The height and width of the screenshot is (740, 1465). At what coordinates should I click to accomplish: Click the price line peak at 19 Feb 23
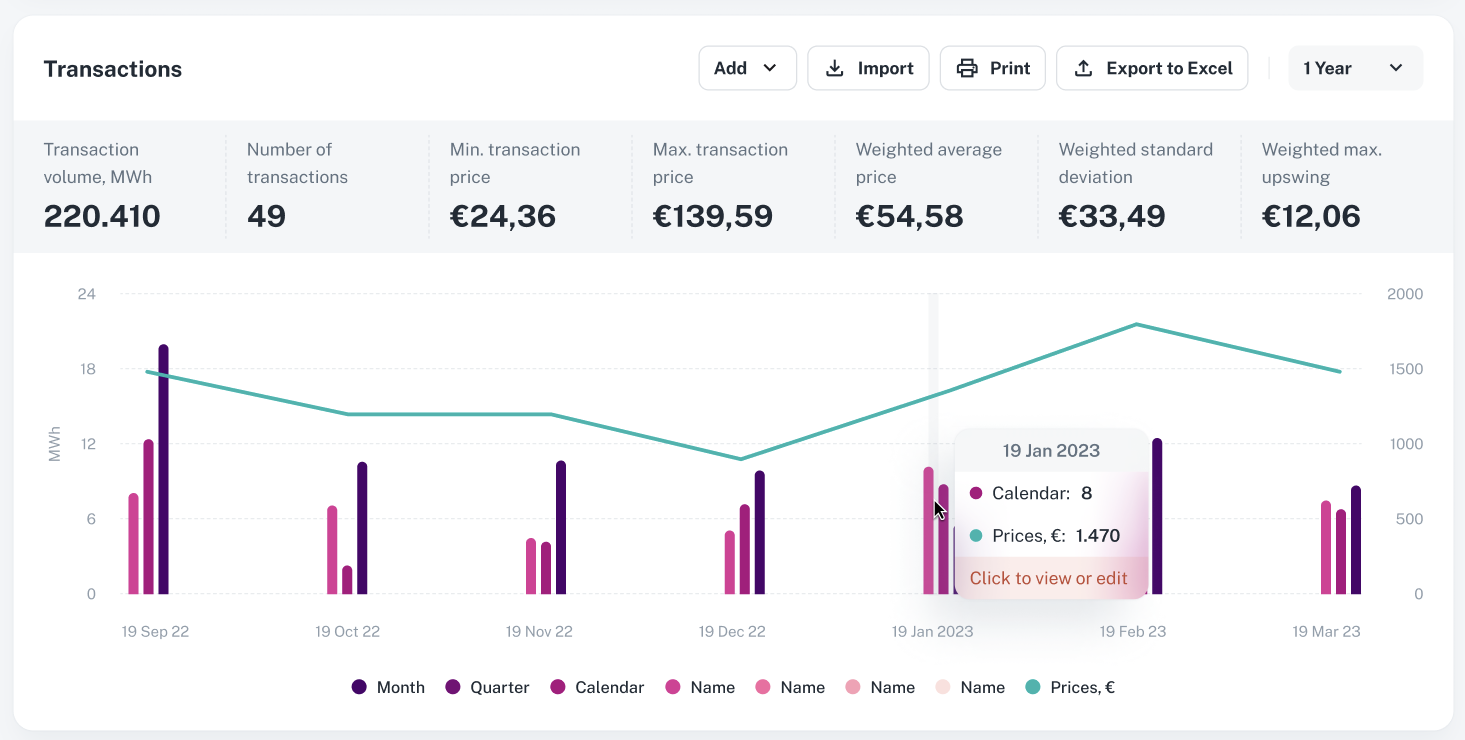point(1136,324)
